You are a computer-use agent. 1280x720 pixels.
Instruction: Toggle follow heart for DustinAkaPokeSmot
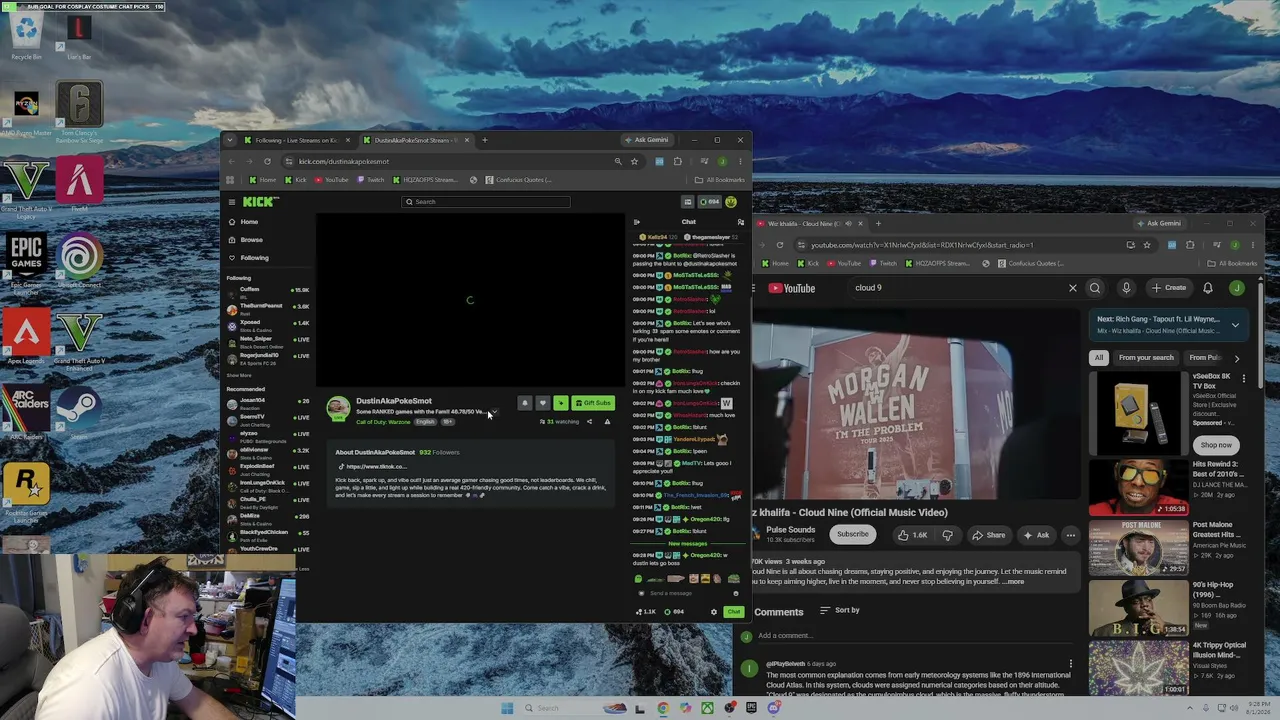tap(543, 403)
